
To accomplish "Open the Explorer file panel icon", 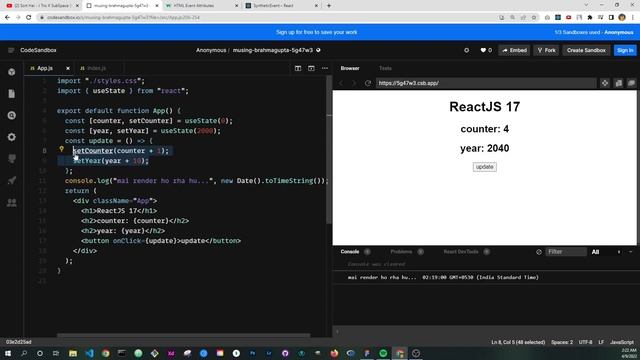I will coord(11,94).
